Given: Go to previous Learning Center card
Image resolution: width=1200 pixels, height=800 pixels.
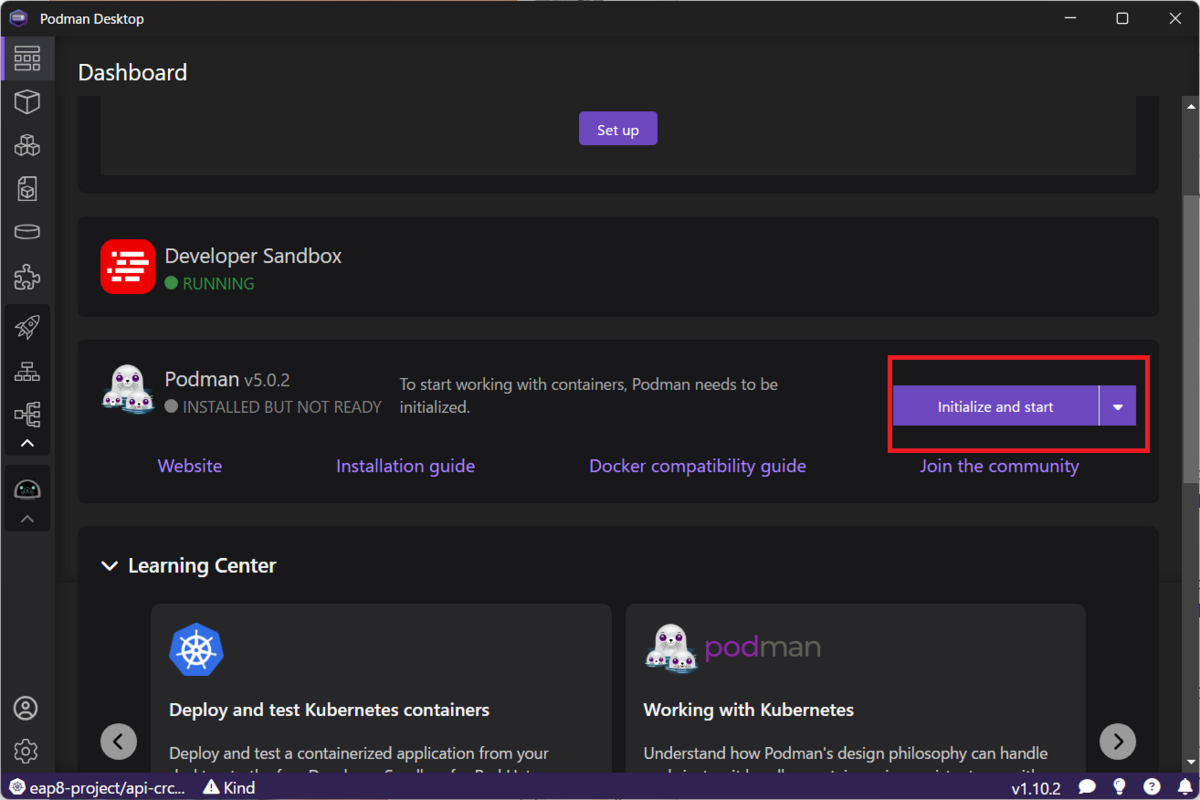Looking at the screenshot, I should point(119,741).
